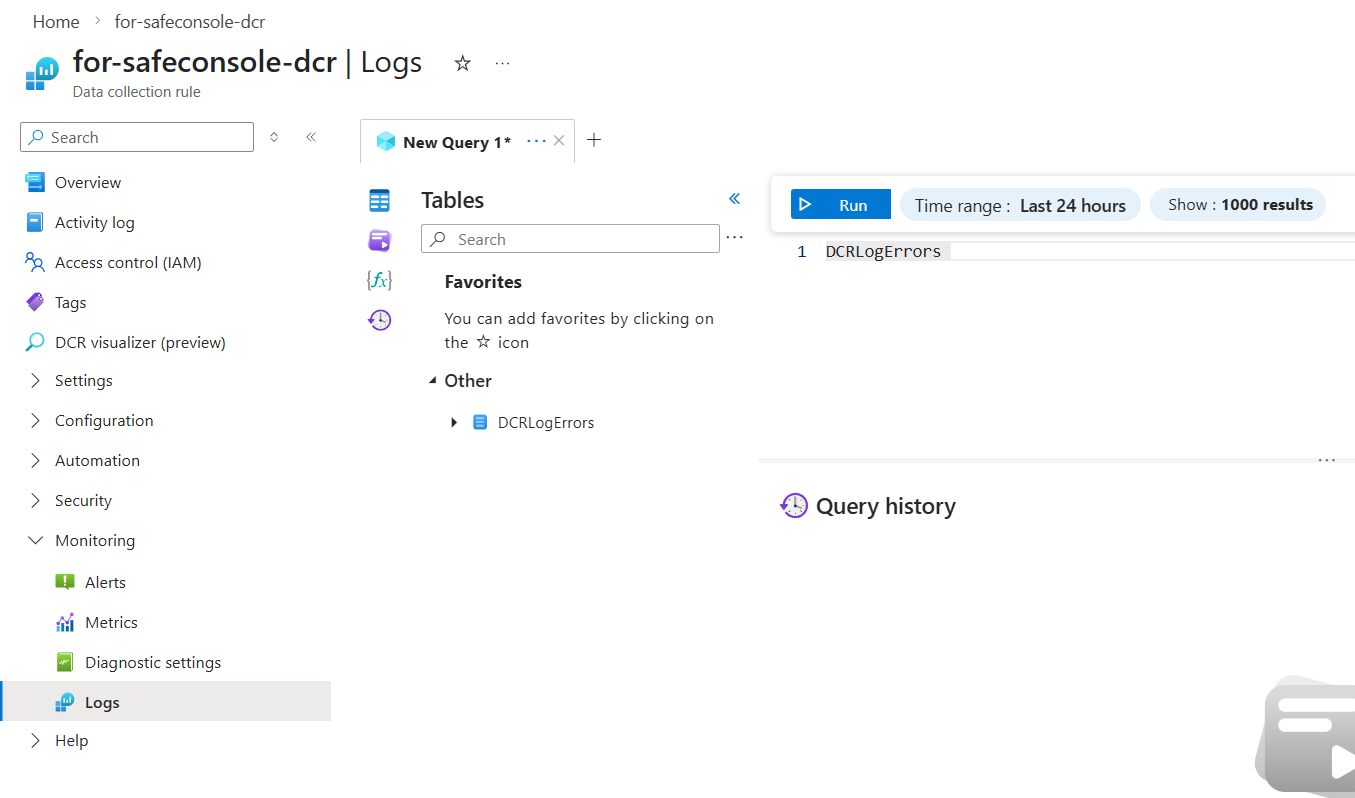
Task: Expand the Automation section
Action: click(36, 460)
